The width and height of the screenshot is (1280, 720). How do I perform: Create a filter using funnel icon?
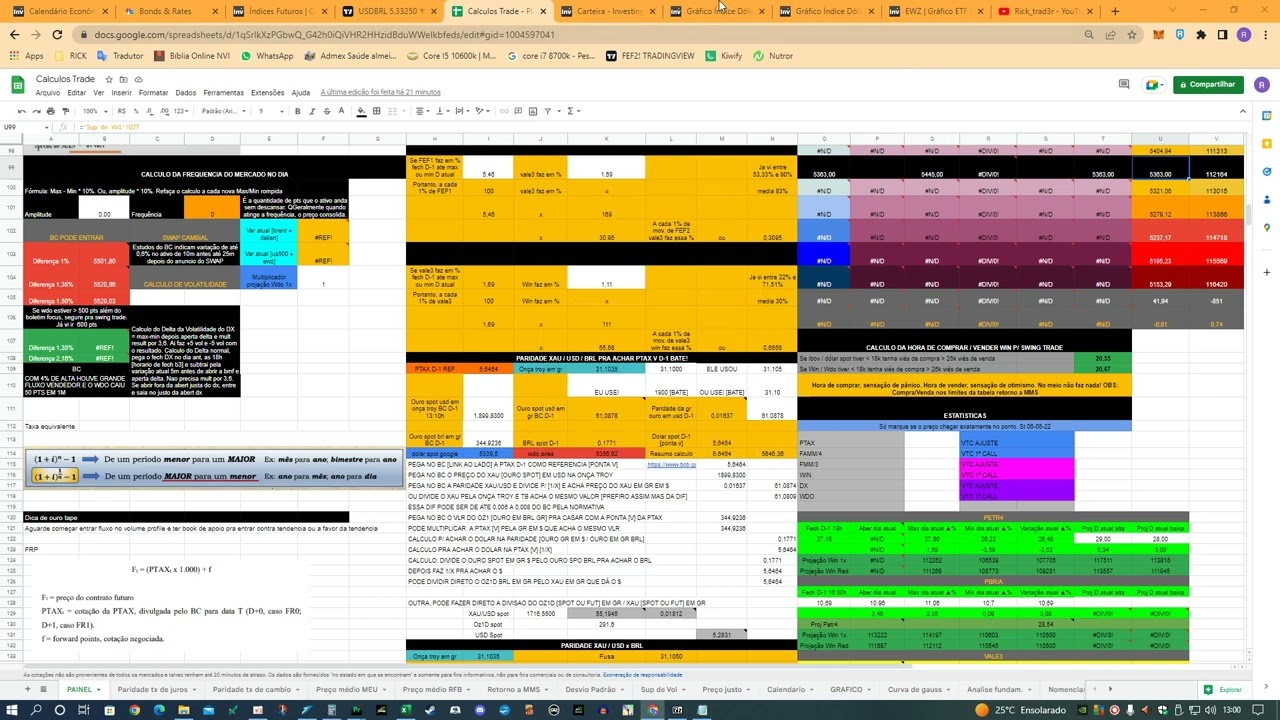(548, 111)
